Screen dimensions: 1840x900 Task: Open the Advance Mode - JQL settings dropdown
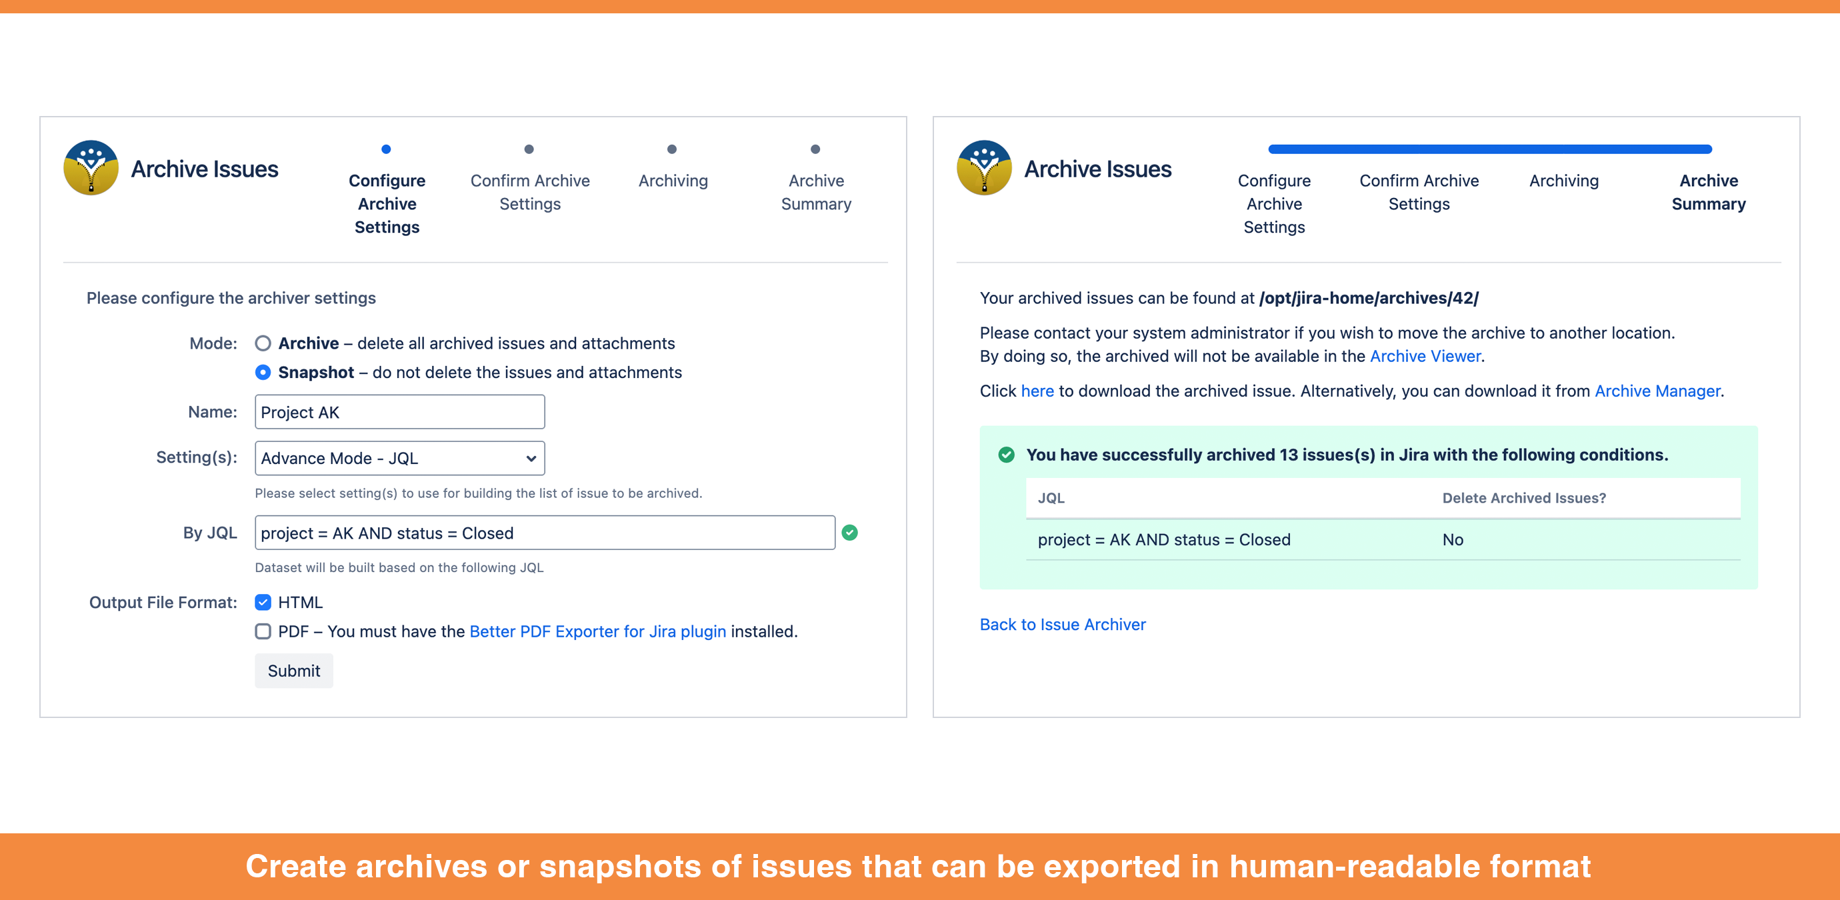tap(400, 458)
